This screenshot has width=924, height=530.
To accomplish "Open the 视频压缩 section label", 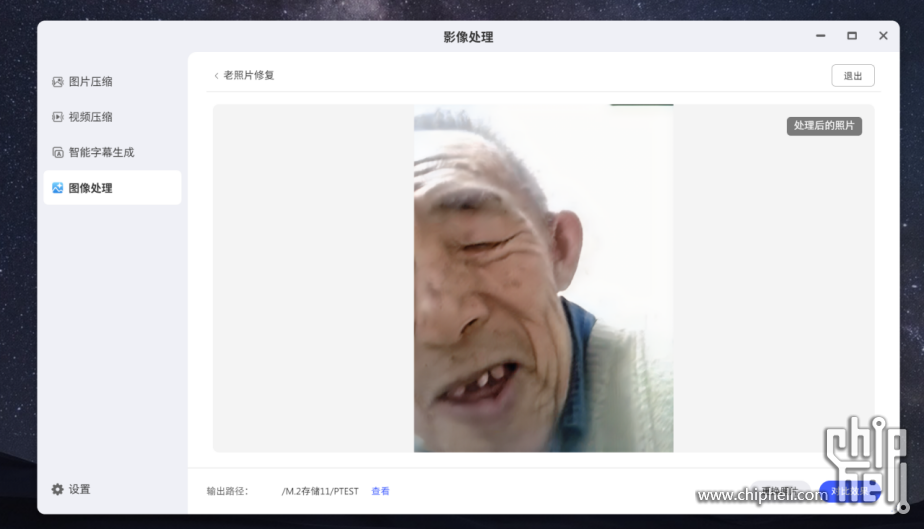I will [90, 117].
